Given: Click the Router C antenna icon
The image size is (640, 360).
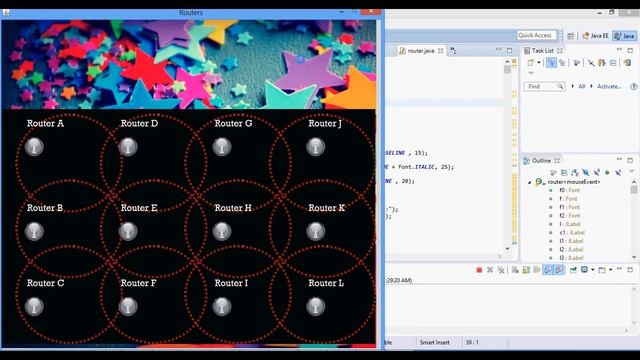Looking at the screenshot, I should pos(34,307).
